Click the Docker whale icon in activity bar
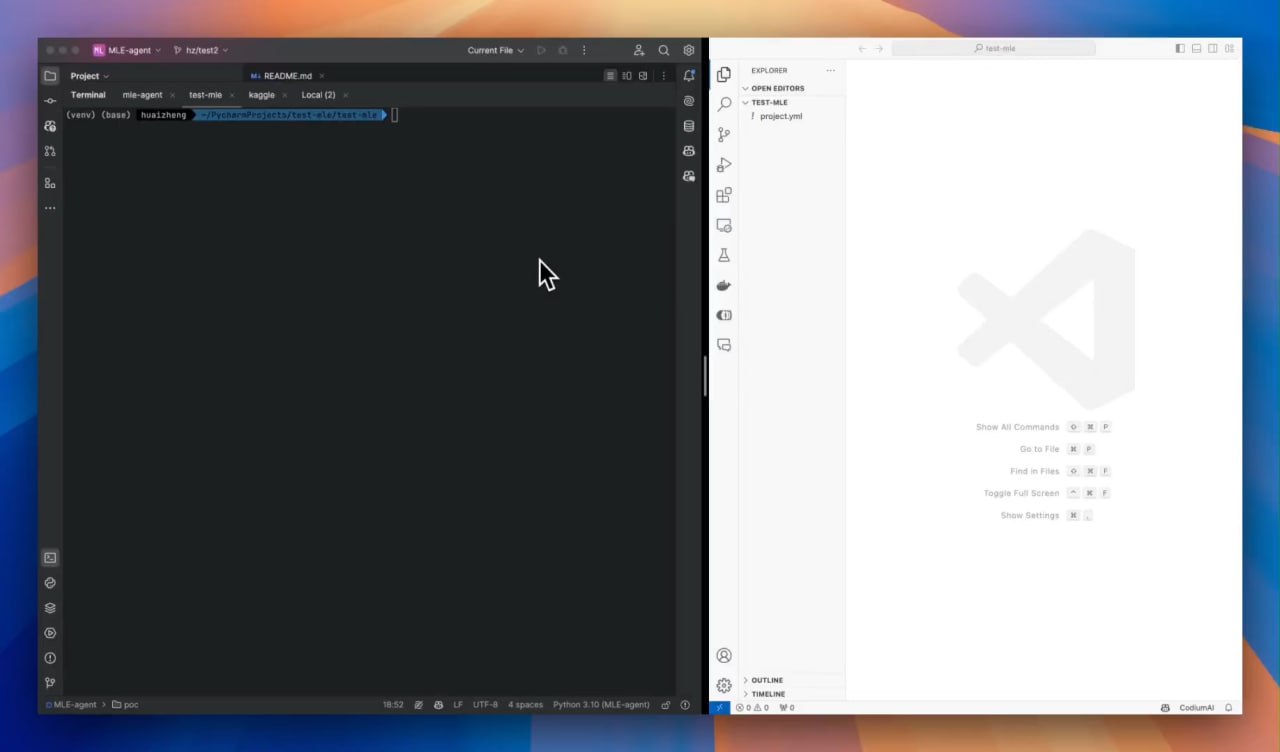This screenshot has height=752, width=1280. [x=724, y=285]
